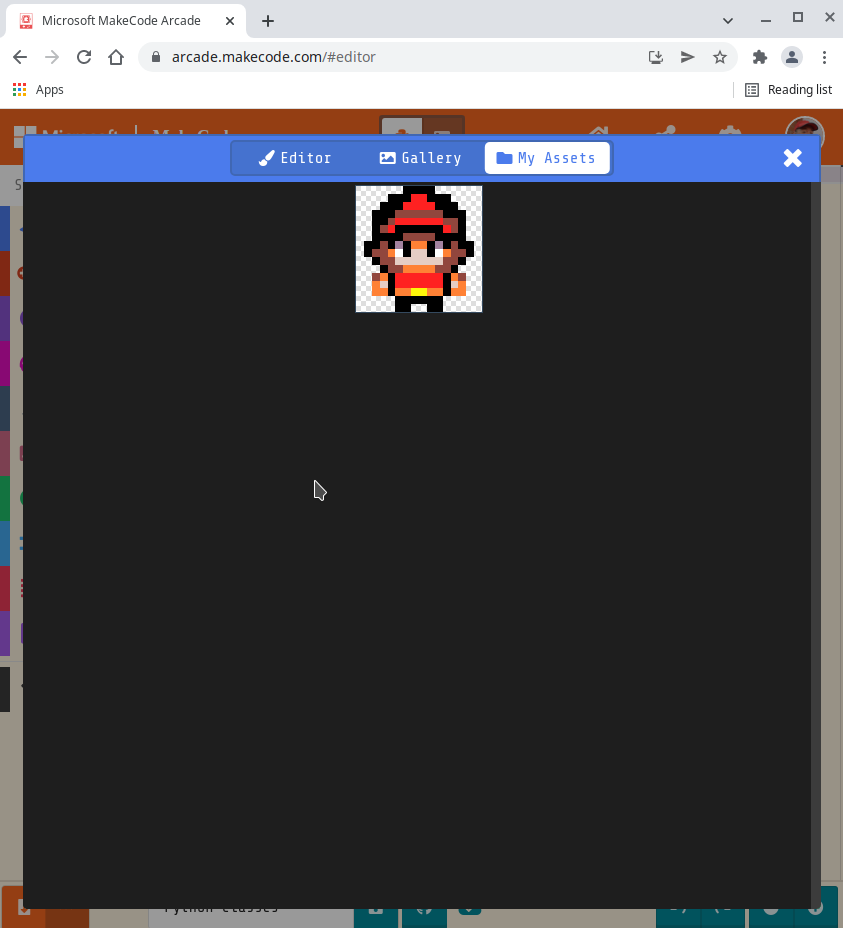This screenshot has width=843, height=928.
Task: Click the back navigation arrow
Action: pyautogui.click(x=19, y=57)
